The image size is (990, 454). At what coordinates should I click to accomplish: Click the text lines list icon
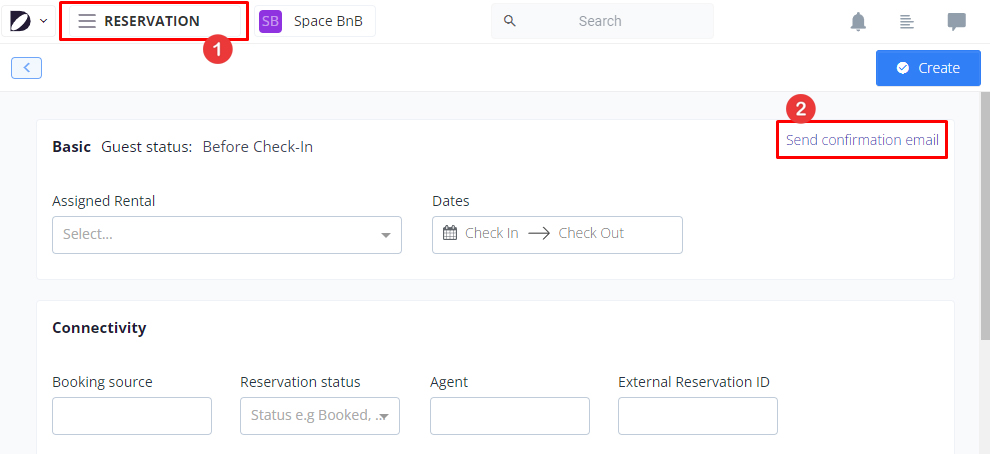tap(907, 21)
